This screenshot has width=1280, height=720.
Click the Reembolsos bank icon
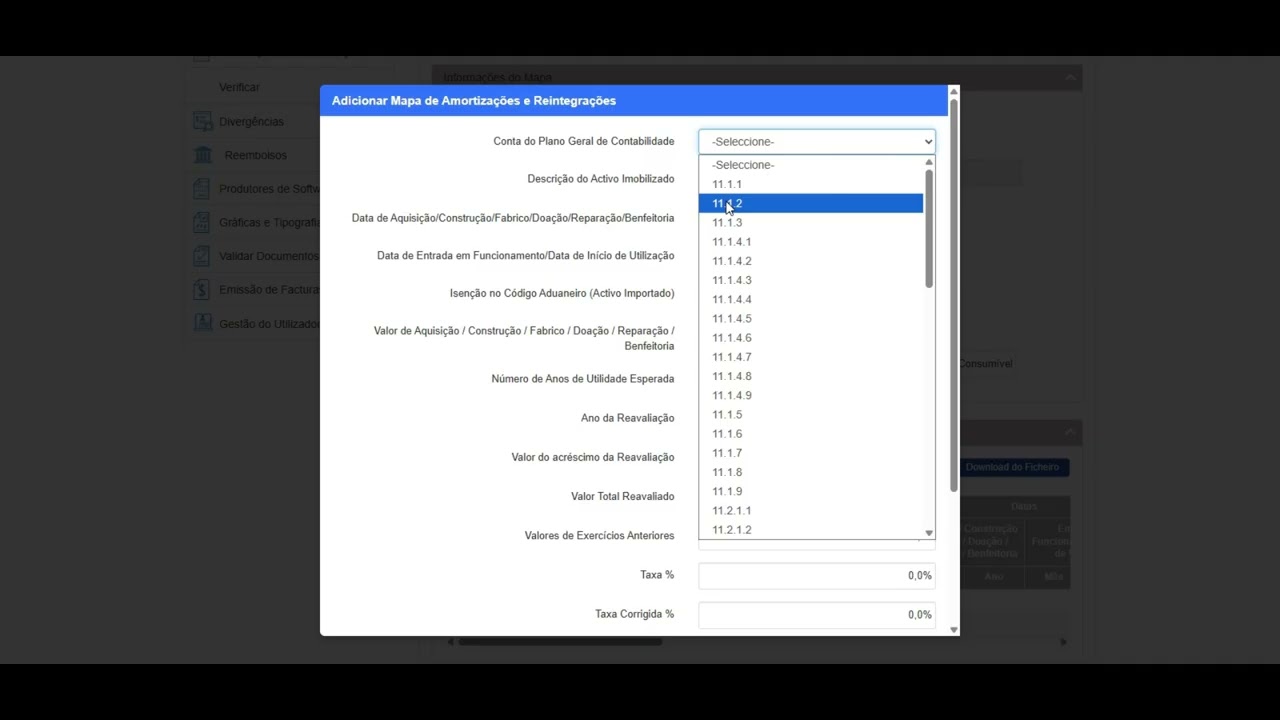tap(203, 155)
